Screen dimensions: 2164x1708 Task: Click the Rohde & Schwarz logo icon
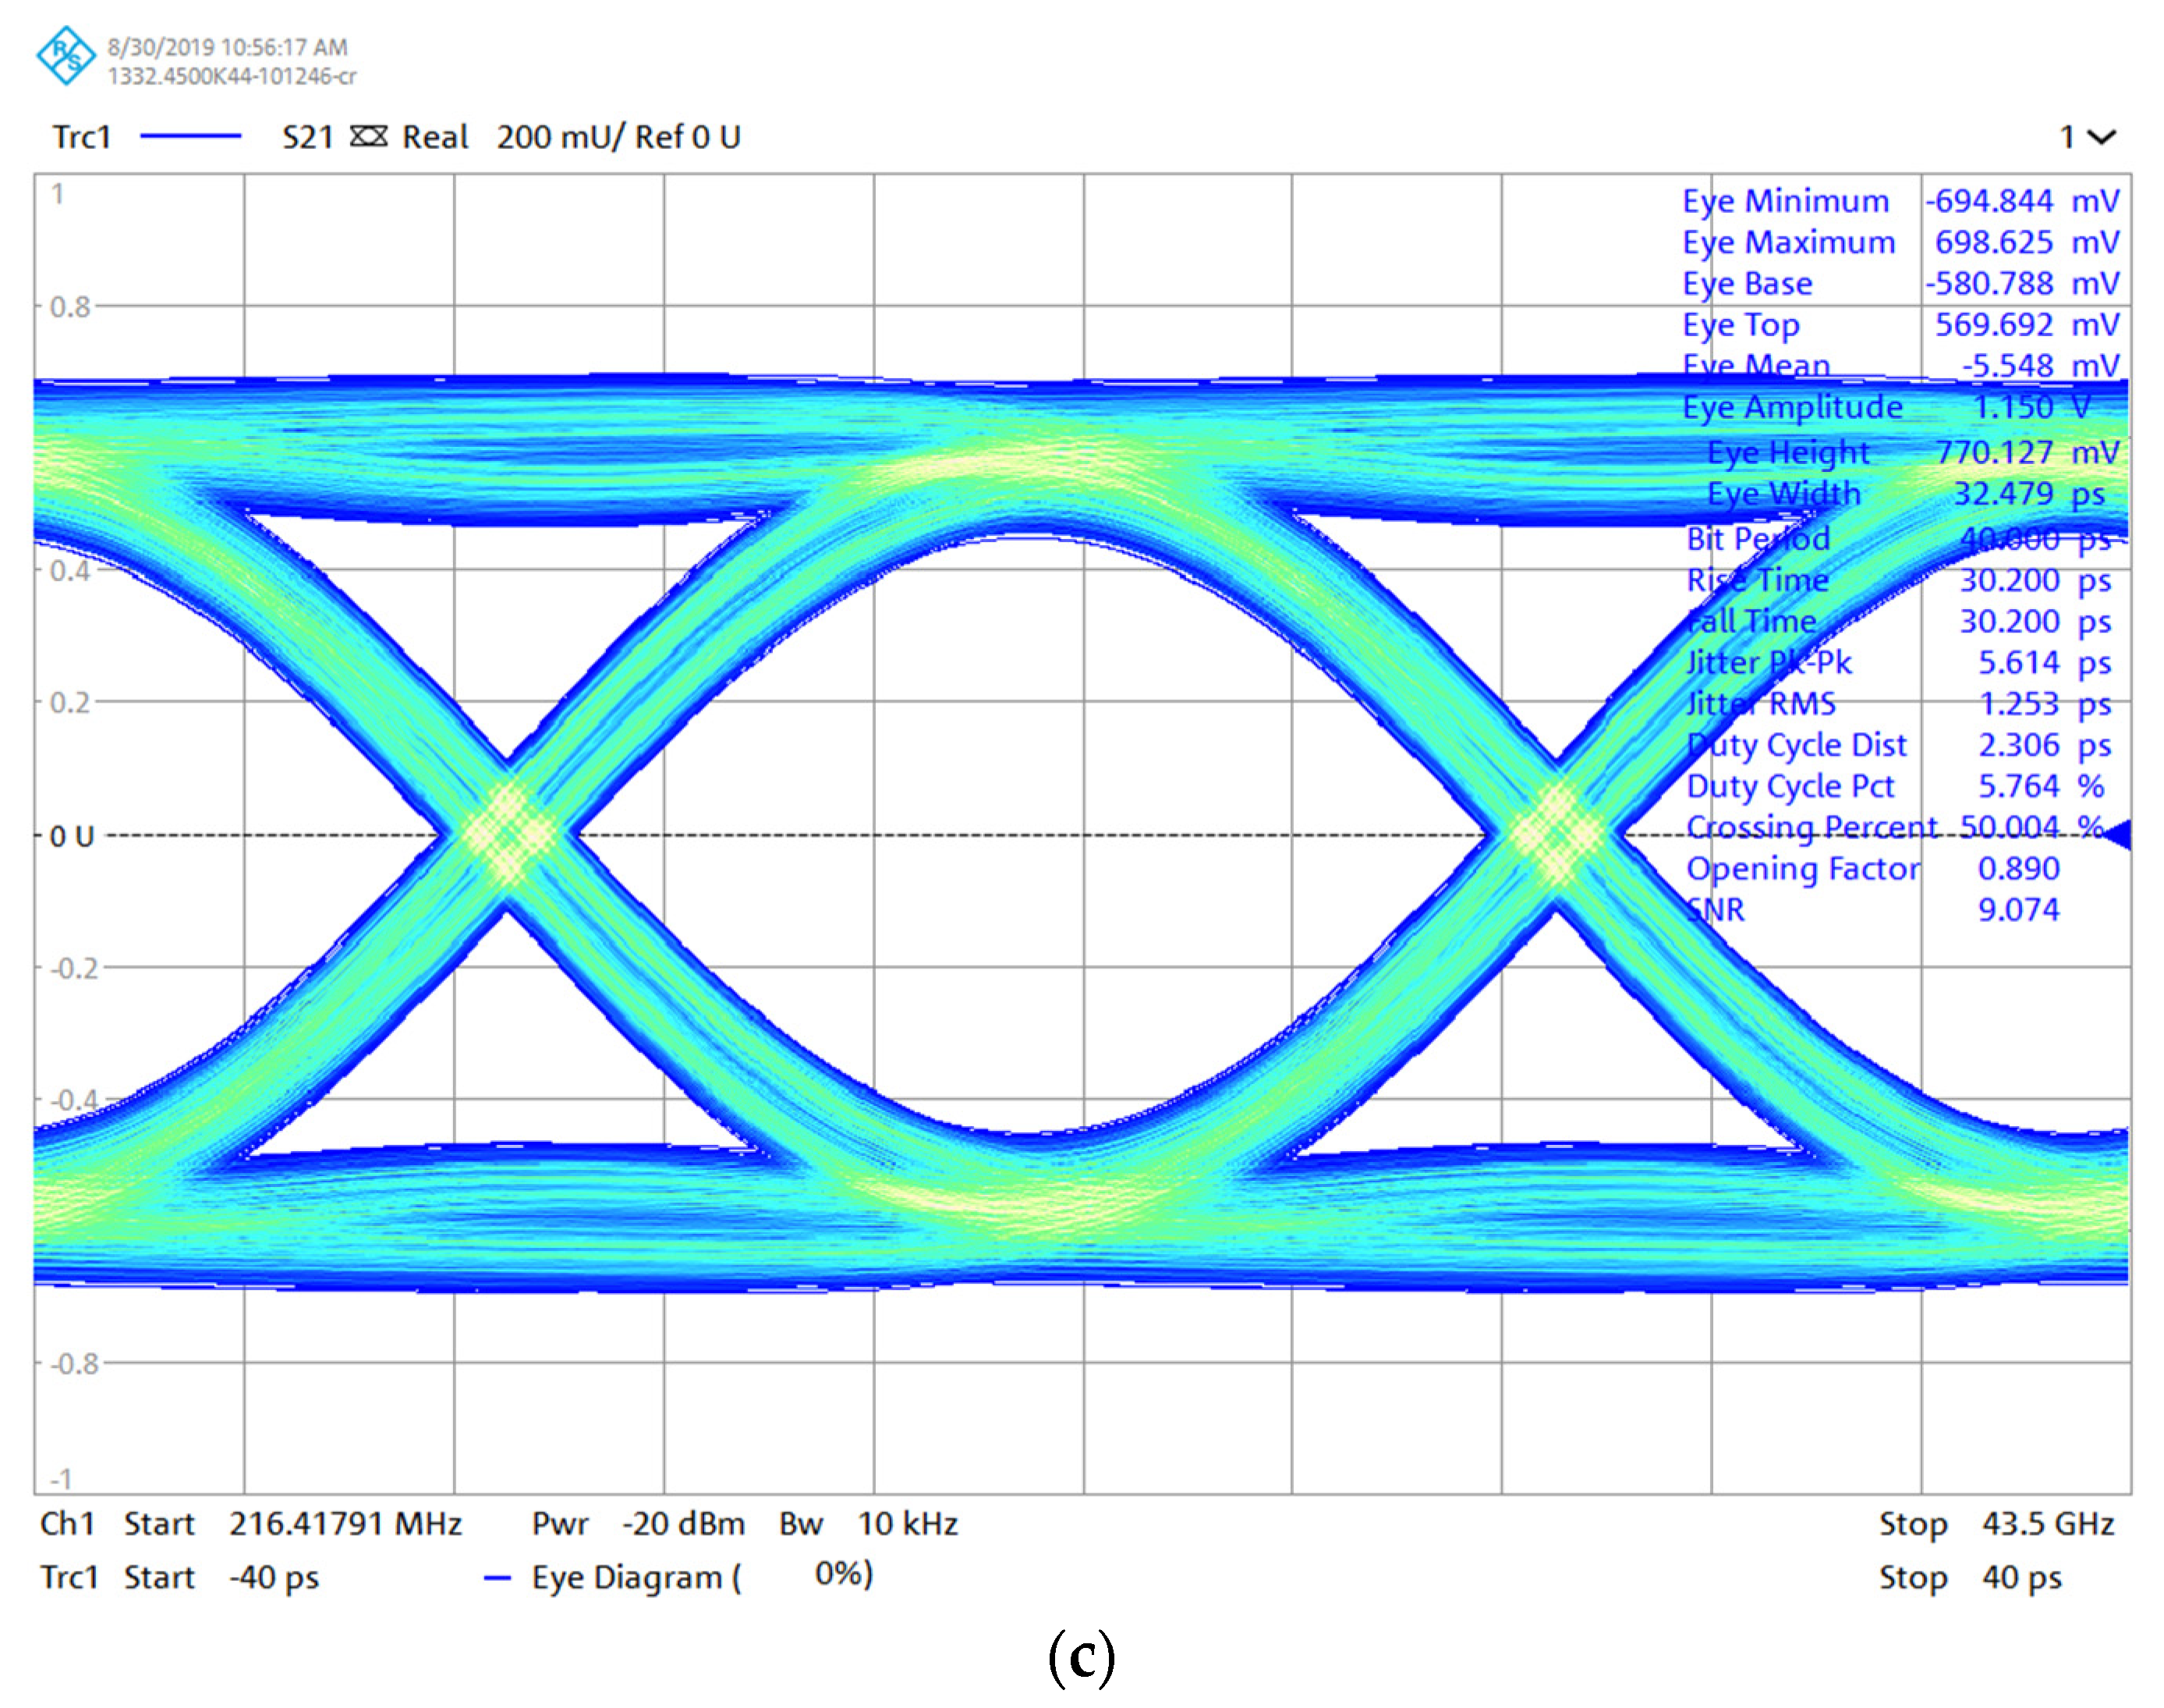(66, 55)
